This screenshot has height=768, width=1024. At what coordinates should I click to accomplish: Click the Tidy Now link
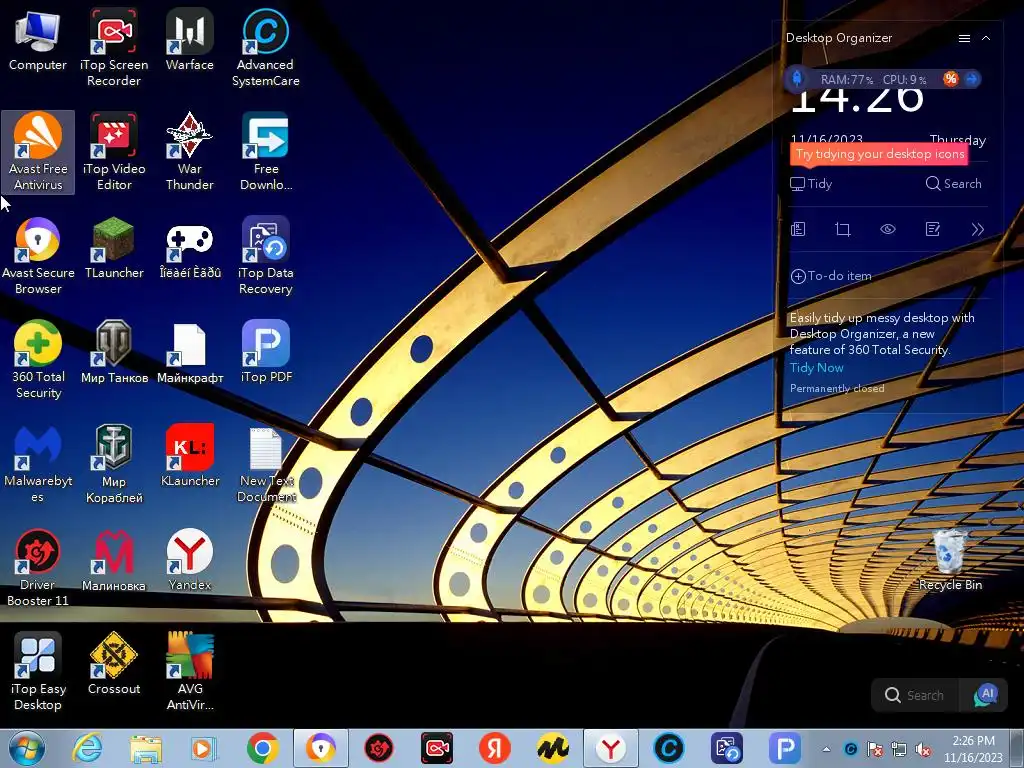click(816, 368)
